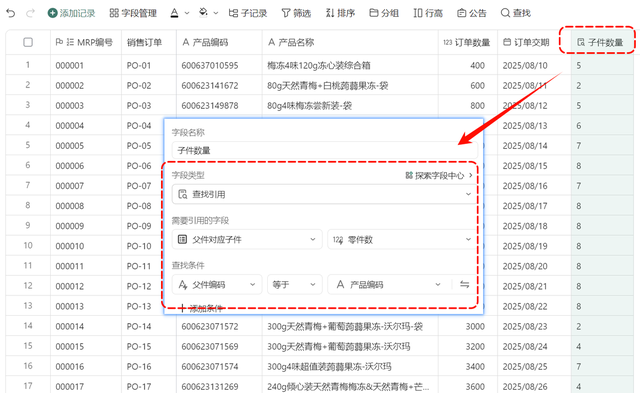Open the 父件对应子件 table dropdown
Image resolution: width=640 pixels, height=393 pixels.
(x=247, y=240)
